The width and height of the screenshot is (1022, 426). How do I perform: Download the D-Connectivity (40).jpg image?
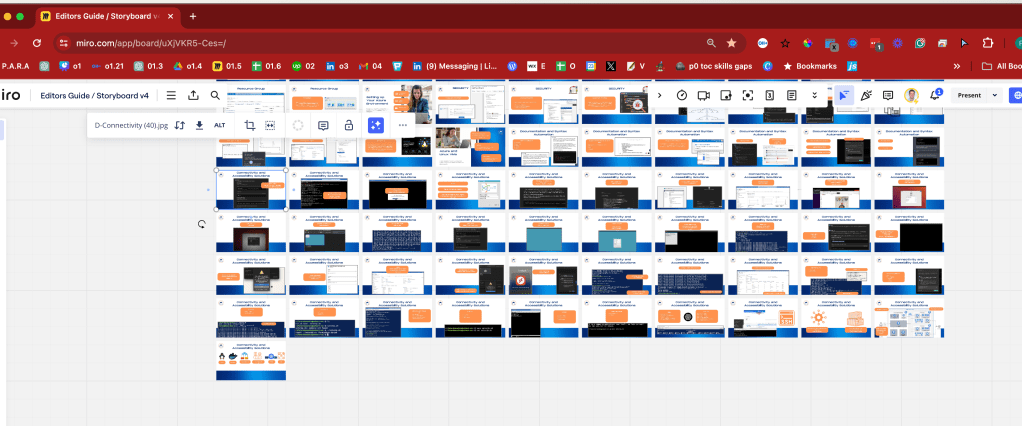199,125
